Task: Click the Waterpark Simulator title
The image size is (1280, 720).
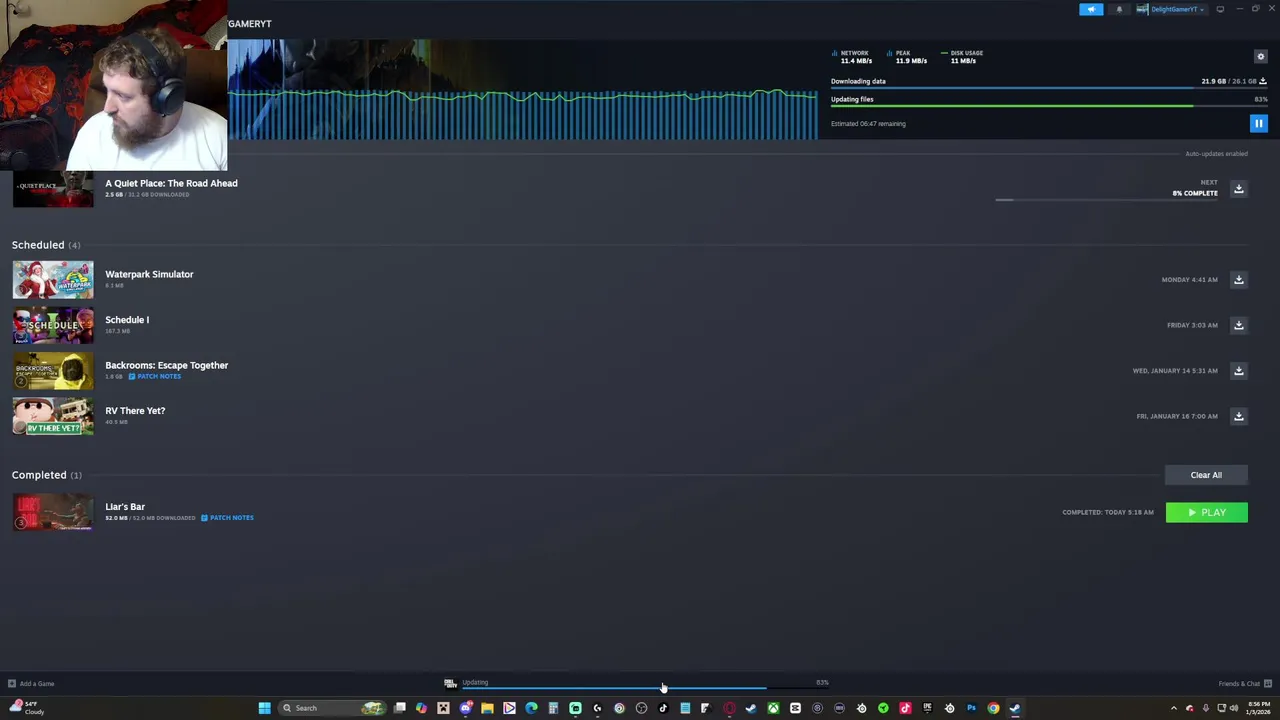Action: pos(149,274)
